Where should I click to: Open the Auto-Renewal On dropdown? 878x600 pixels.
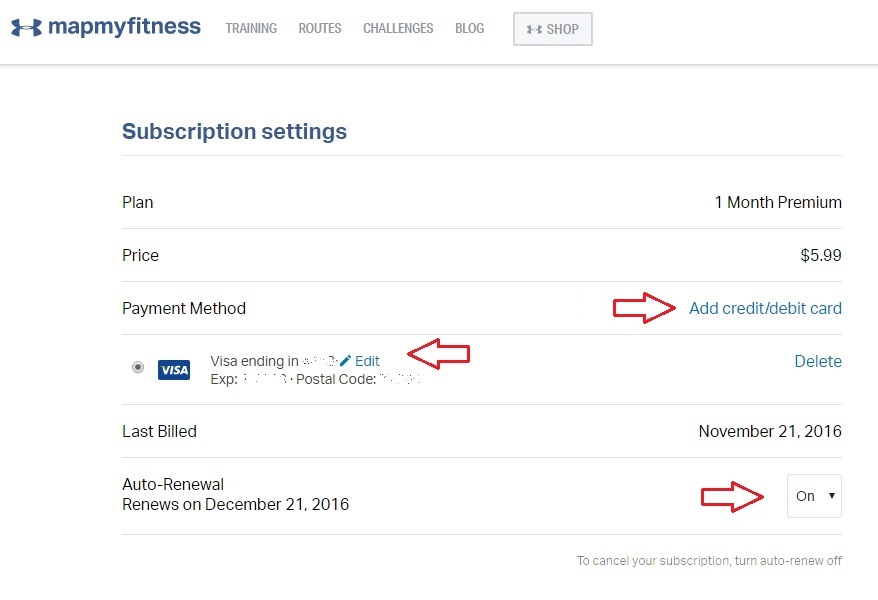click(814, 496)
